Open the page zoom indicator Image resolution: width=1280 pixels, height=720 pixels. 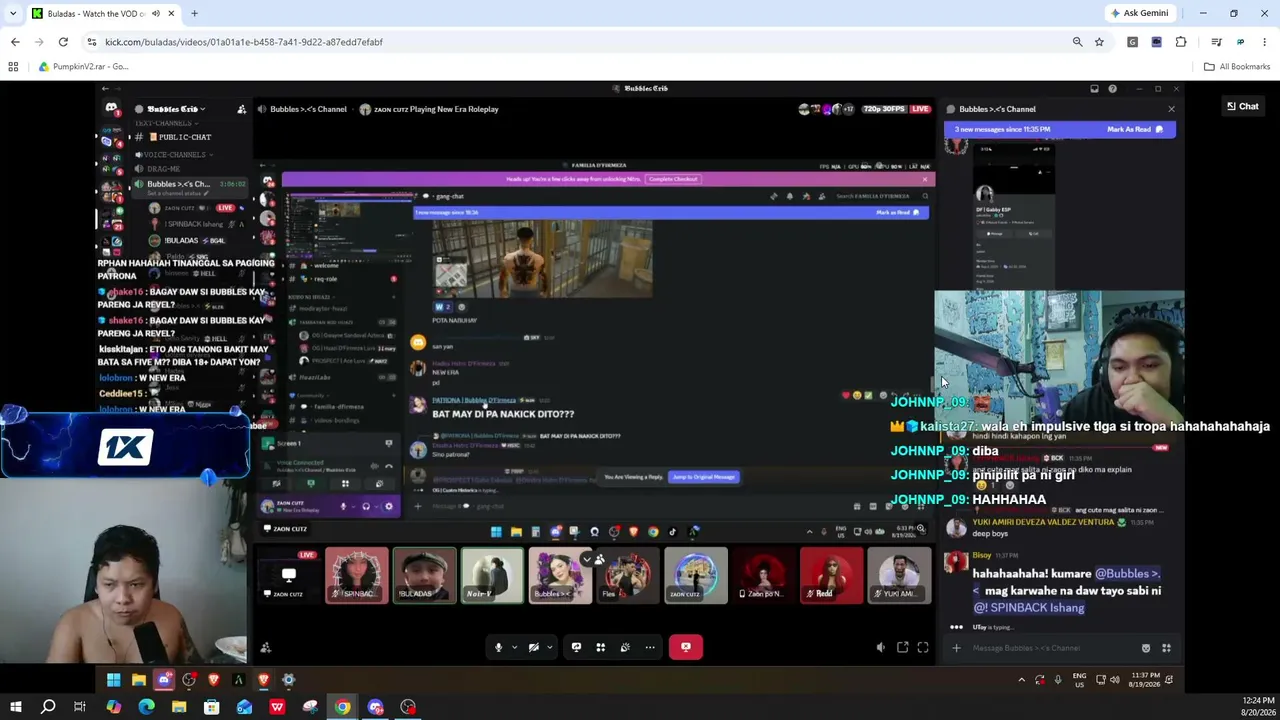coord(1077,42)
